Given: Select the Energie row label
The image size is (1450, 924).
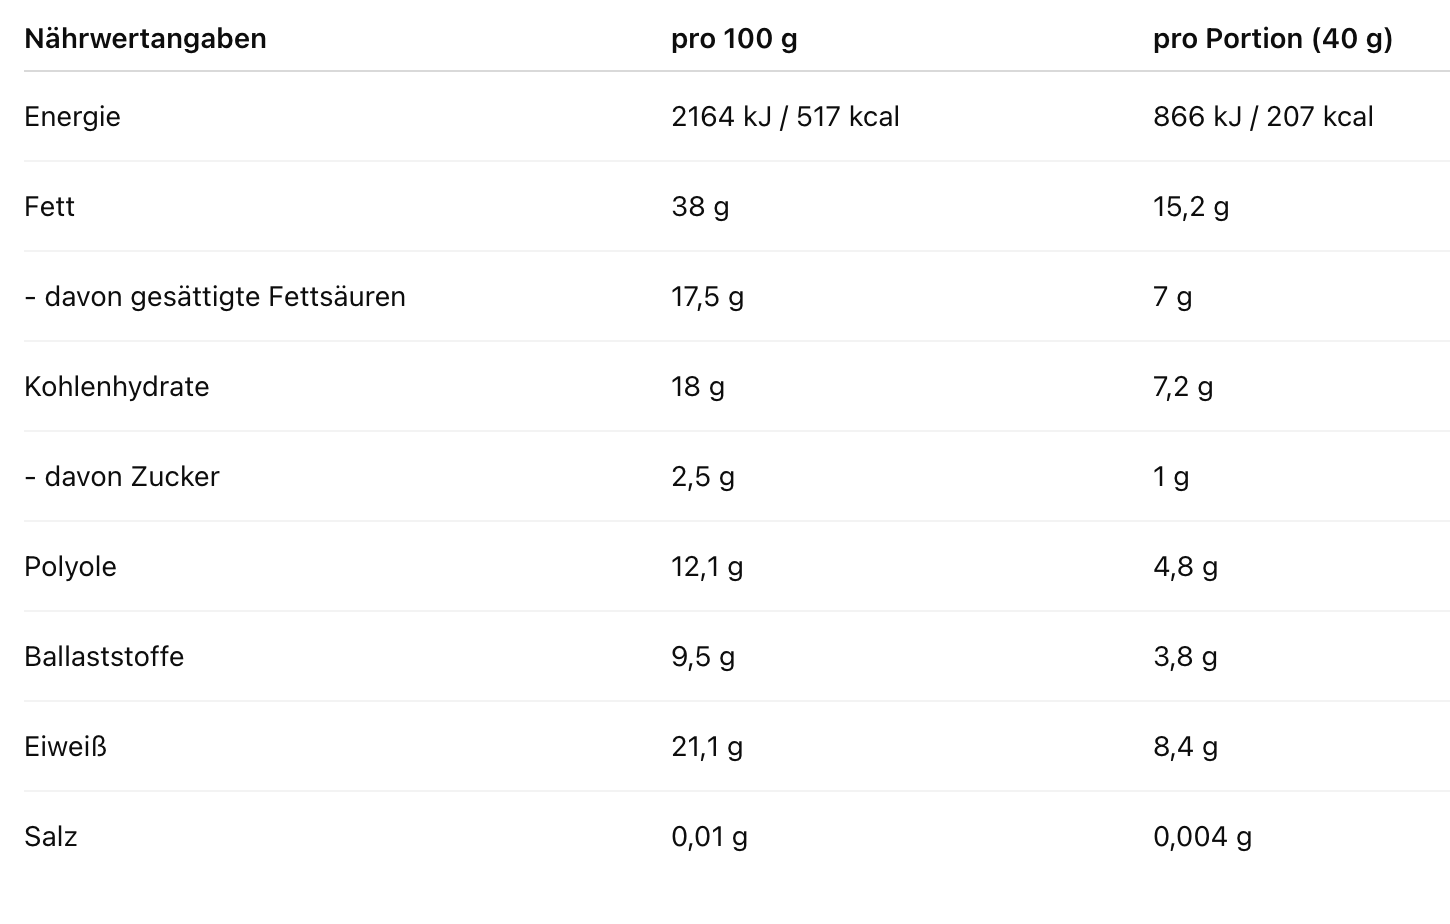Looking at the screenshot, I should point(72,117).
